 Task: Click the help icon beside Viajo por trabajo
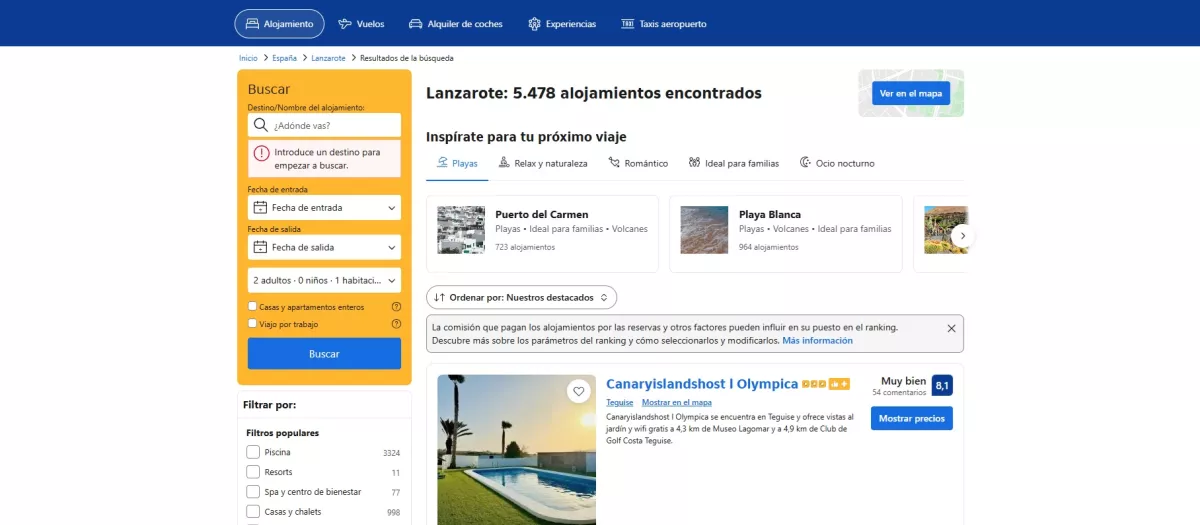click(x=396, y=324)
